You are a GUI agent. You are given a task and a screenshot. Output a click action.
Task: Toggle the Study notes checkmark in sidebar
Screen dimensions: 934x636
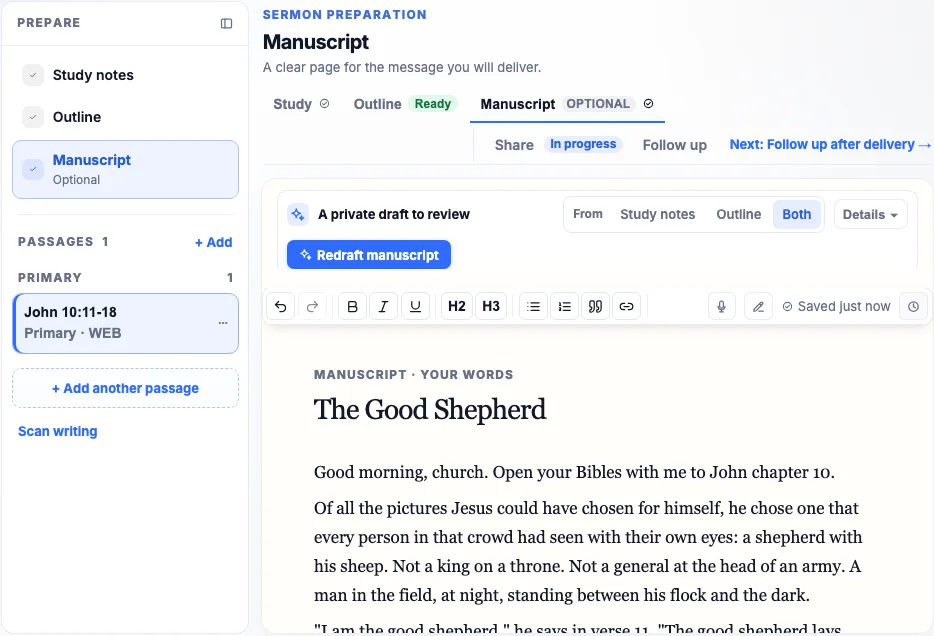click(x=33, y=75)
